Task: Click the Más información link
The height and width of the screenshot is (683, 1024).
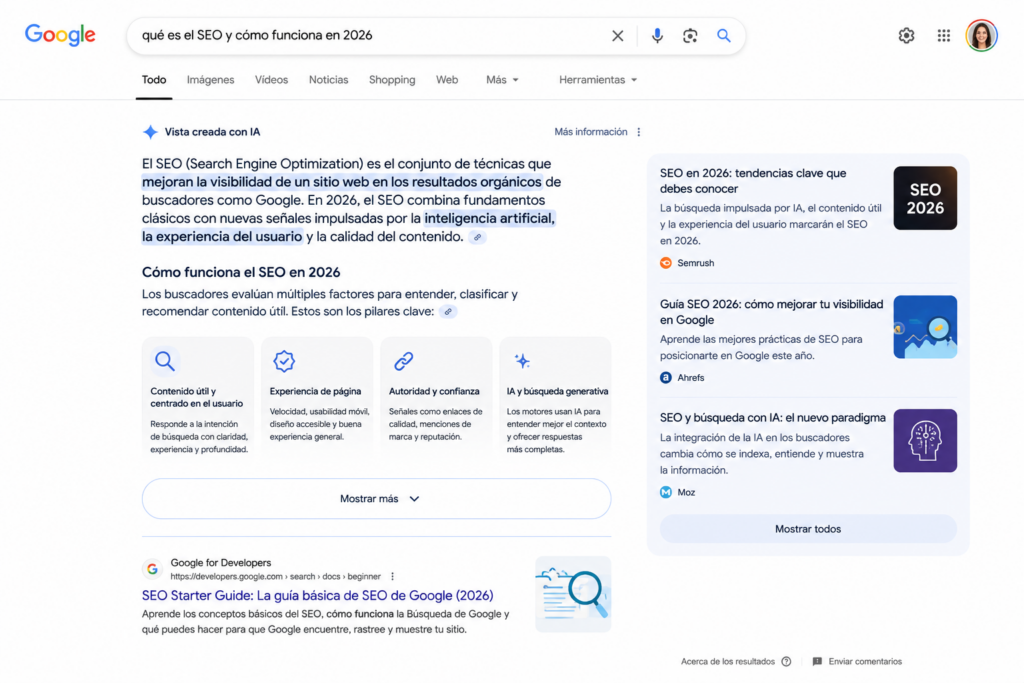Action: (x=590, y=132)
